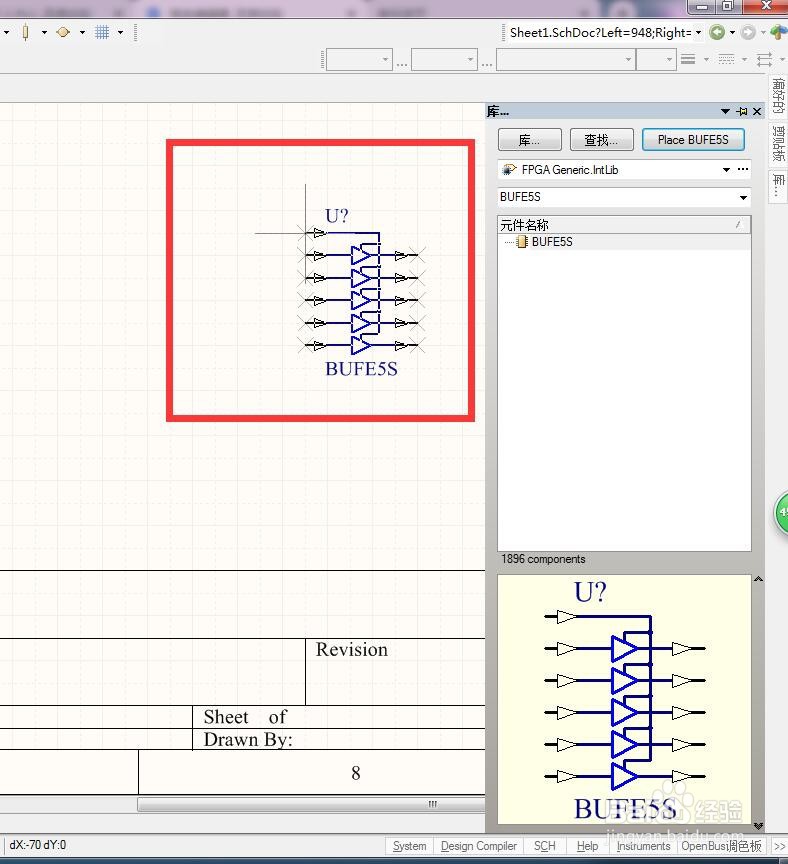Click the green navigate back icon
Image resolution: width=788 pixels, height=864 pixels.
click(717, 33)
